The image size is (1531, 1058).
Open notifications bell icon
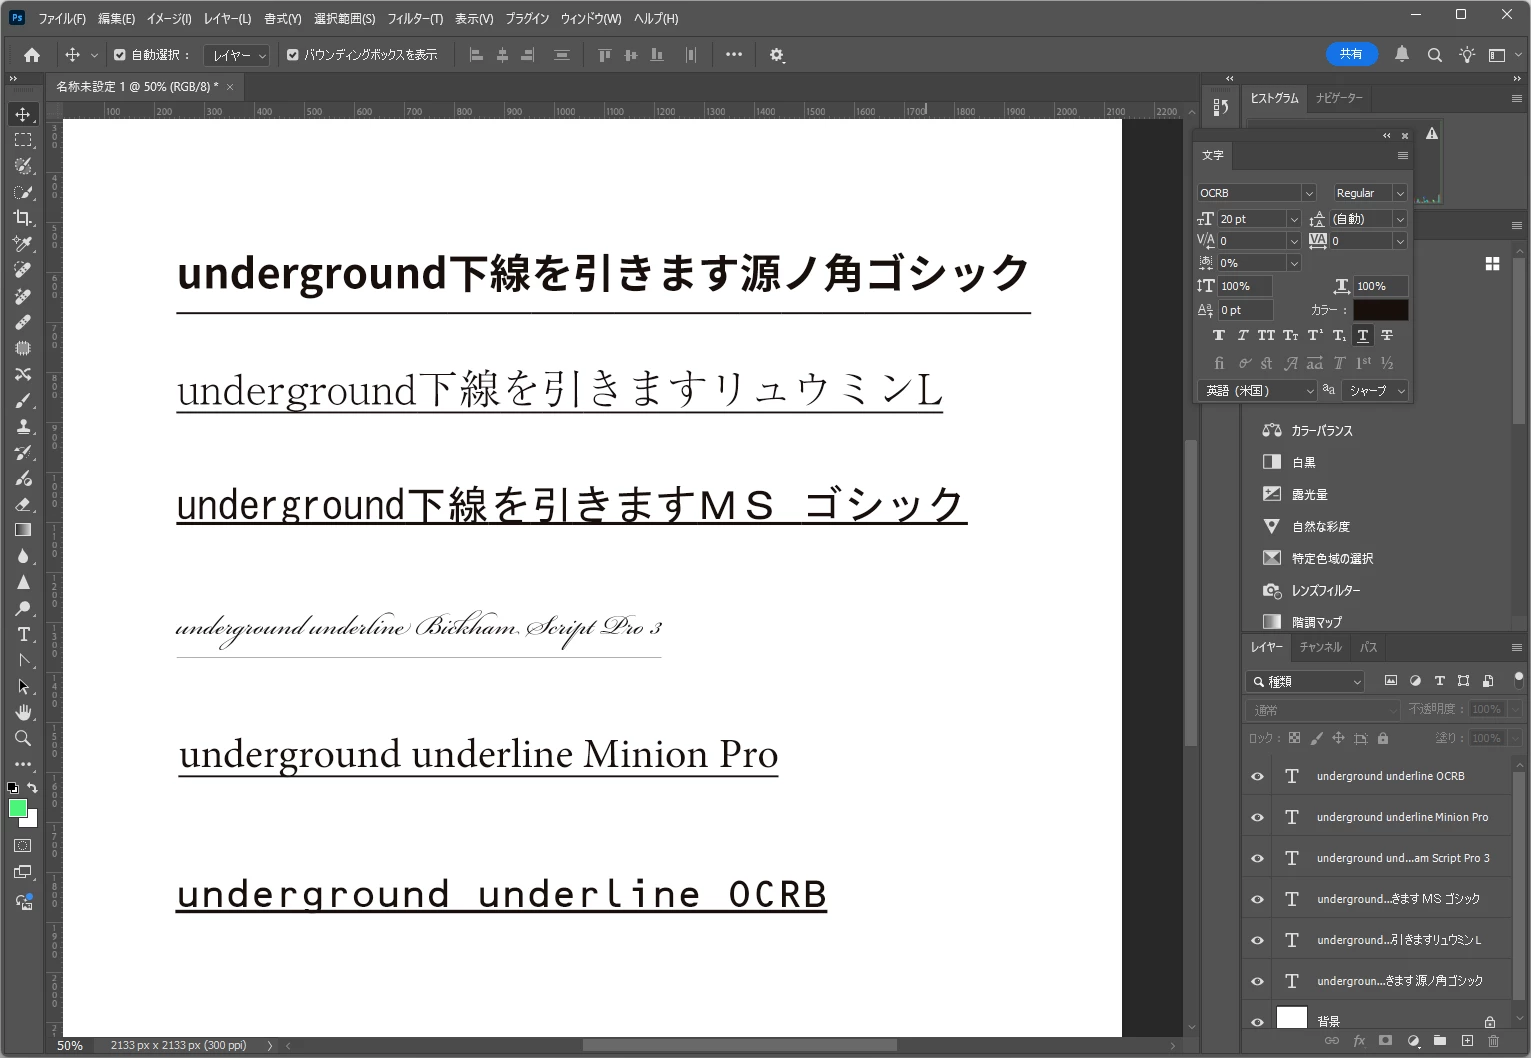pyautogui.click(x=1402, y=55)
